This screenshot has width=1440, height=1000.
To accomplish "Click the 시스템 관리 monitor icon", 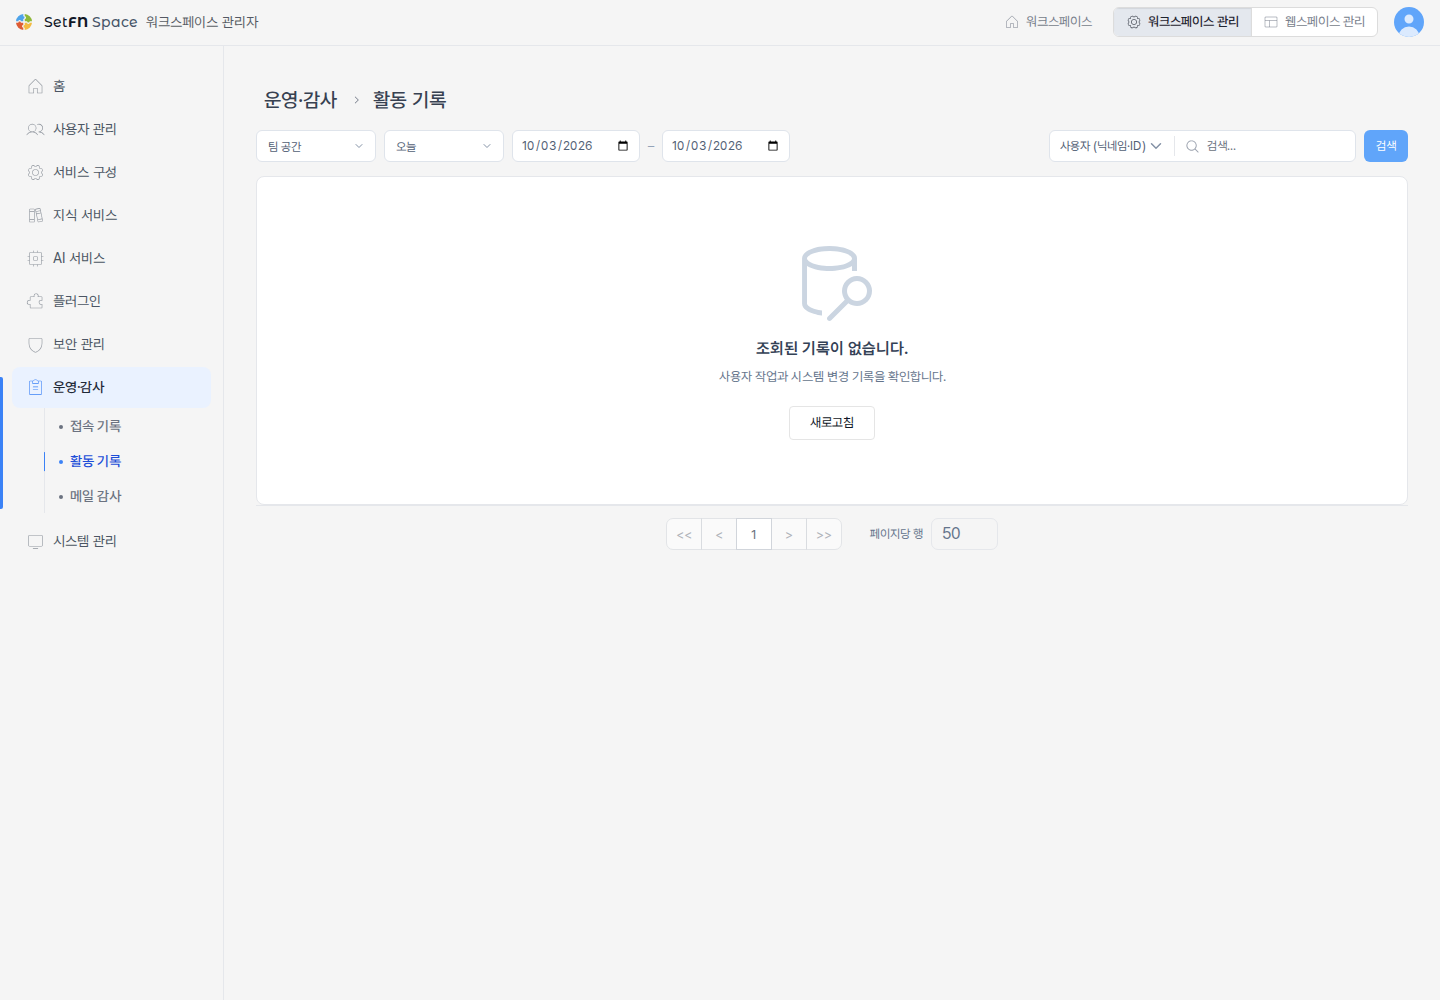I will (35, 541).
